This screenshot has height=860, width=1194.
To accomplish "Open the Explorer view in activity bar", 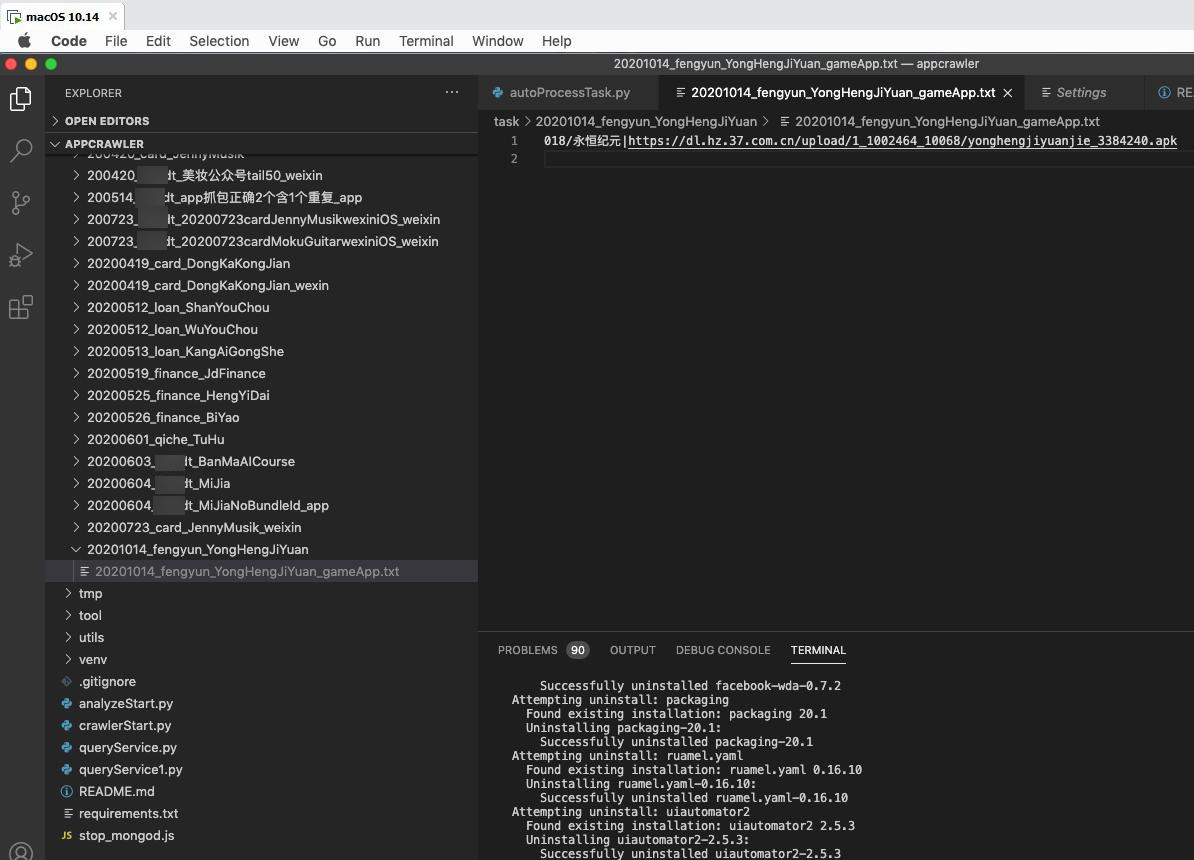I will click(21, 98).
